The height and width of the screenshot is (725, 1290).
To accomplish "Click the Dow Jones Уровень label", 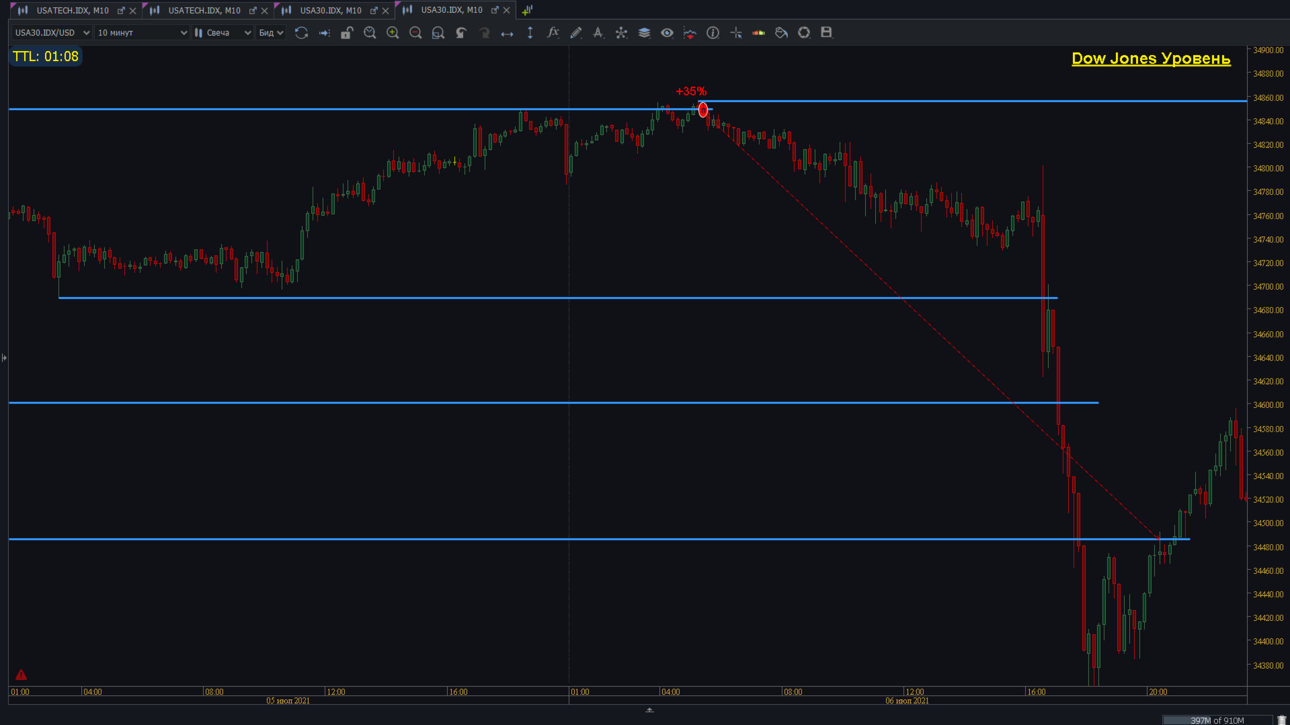I will click(1151, 58).
